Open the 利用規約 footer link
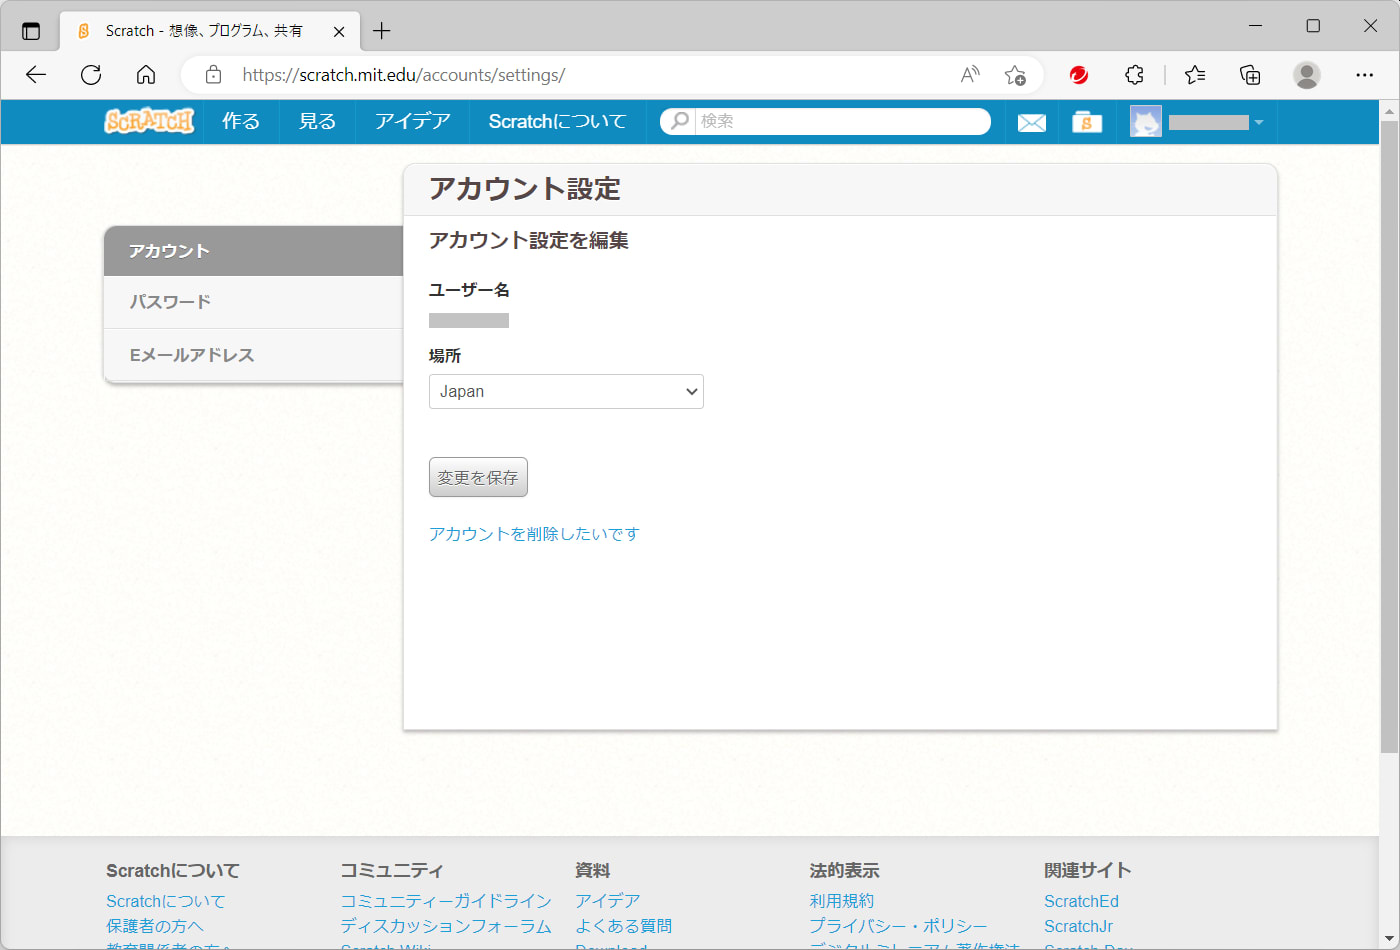Viewport: 1400px width, 950px height. 841,901
